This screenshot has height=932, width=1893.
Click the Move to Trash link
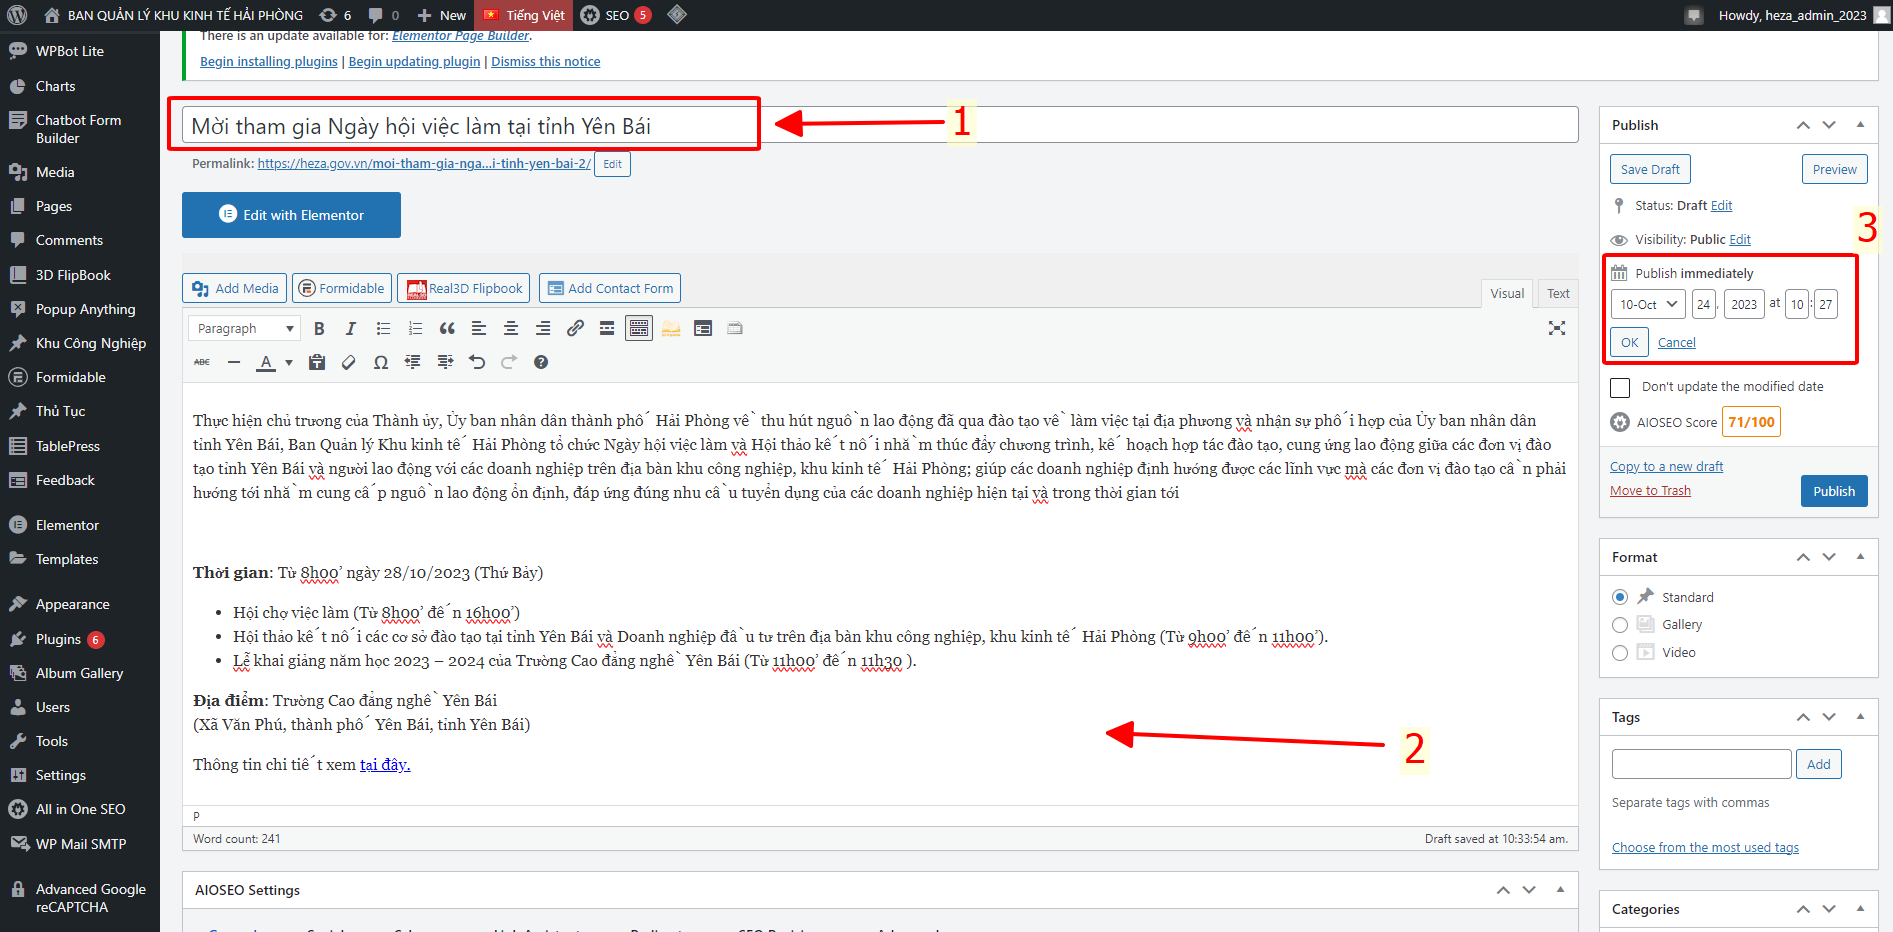click(1650, 491)
